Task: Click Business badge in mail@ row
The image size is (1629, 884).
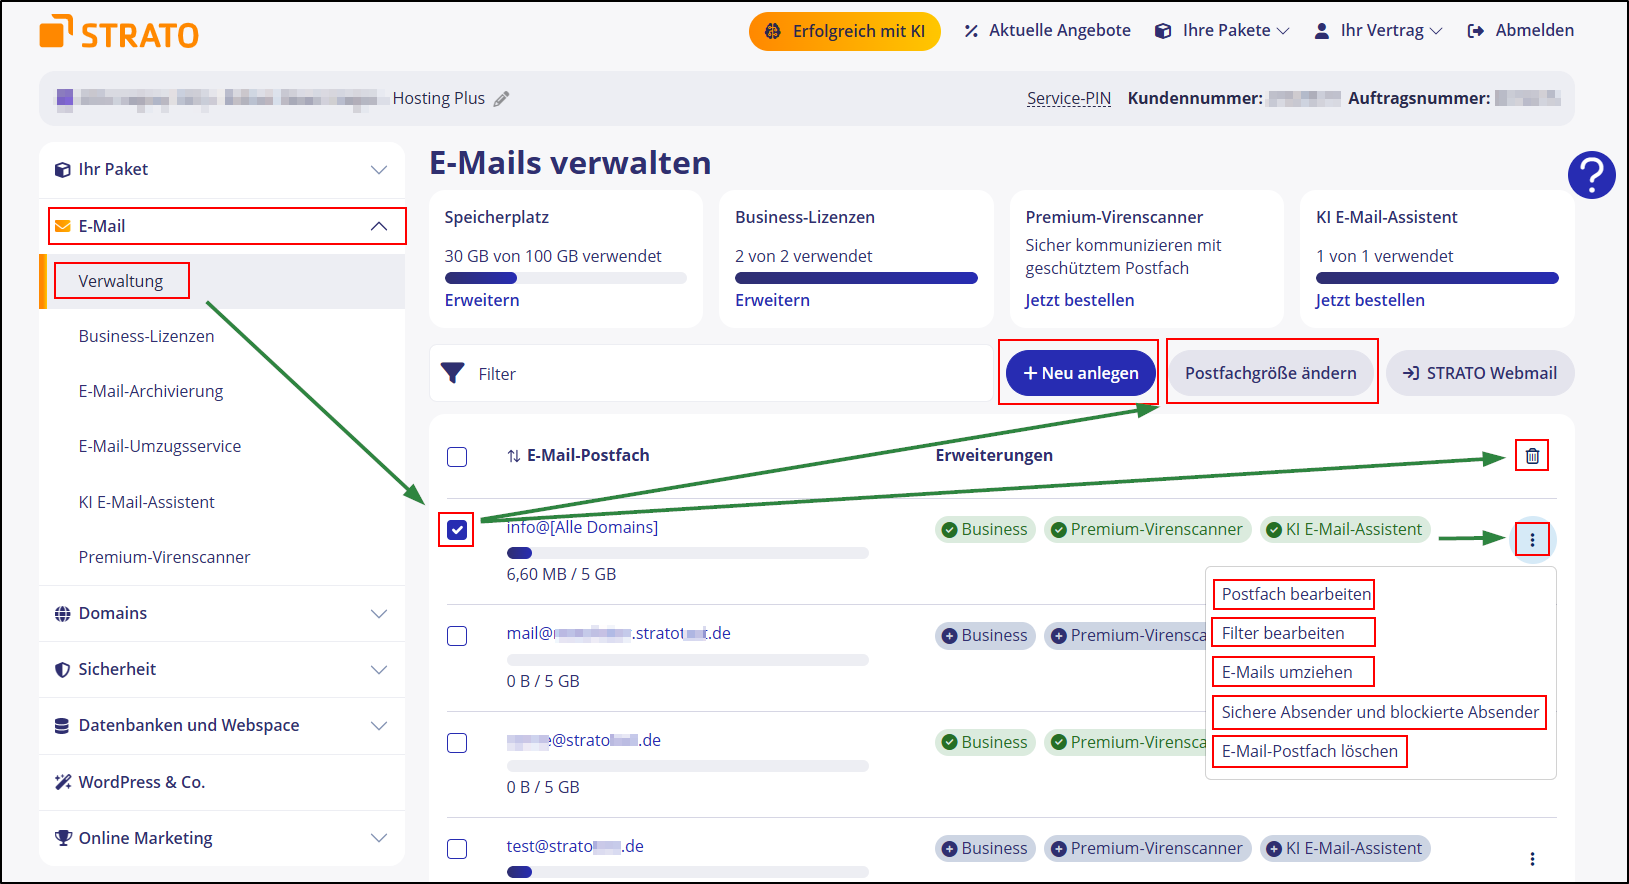Action: [985, 635]
